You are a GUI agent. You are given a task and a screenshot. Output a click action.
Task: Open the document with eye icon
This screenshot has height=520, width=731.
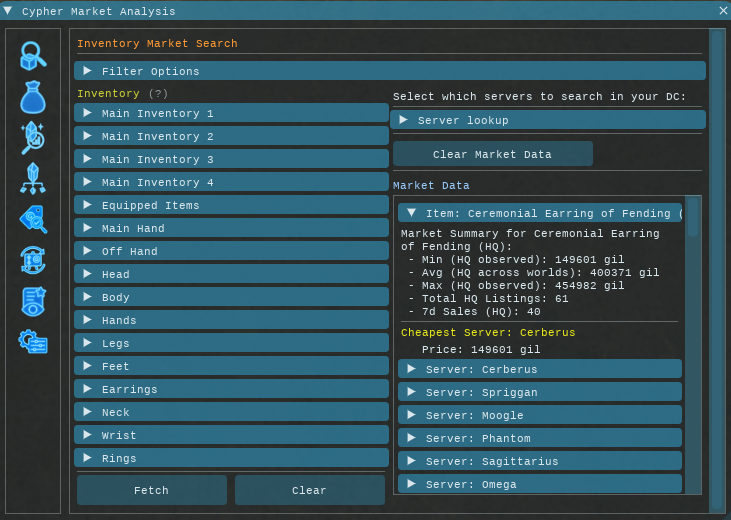tap(32, 301)
